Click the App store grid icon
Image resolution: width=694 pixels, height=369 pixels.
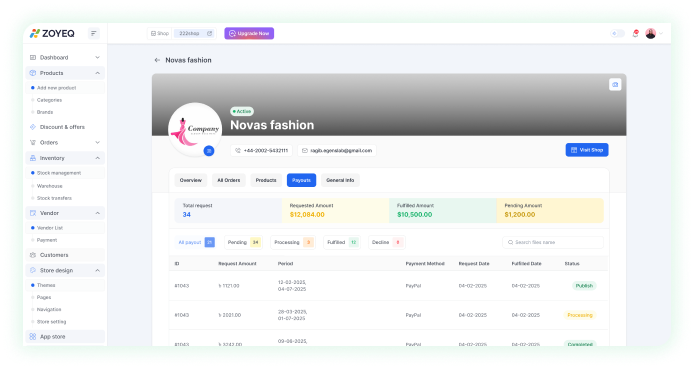click(33, 337)
